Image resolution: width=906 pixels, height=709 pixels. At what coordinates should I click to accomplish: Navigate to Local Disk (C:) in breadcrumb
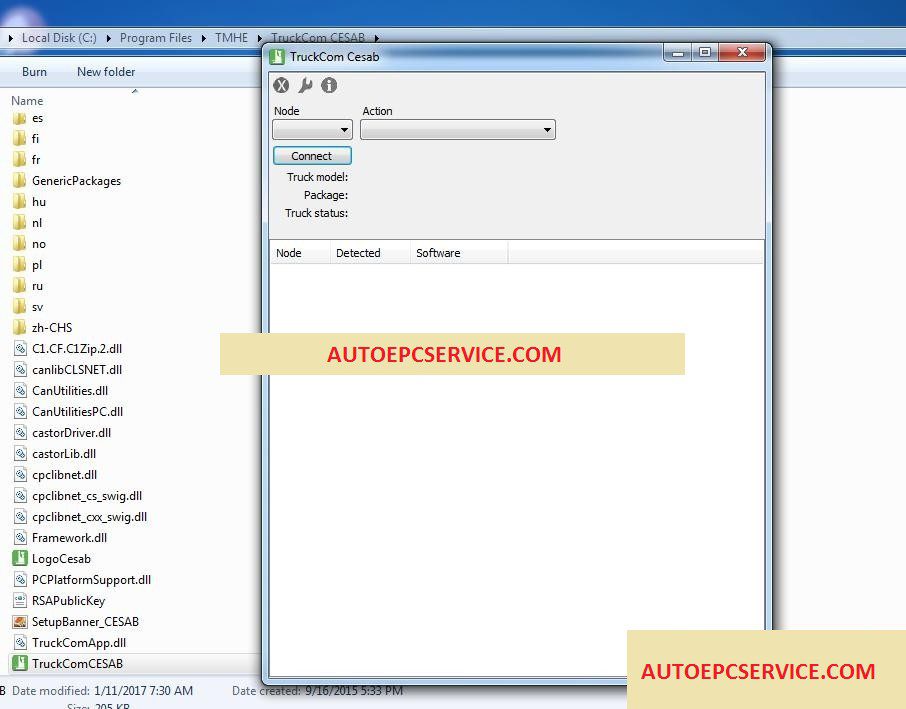point(59,38)
